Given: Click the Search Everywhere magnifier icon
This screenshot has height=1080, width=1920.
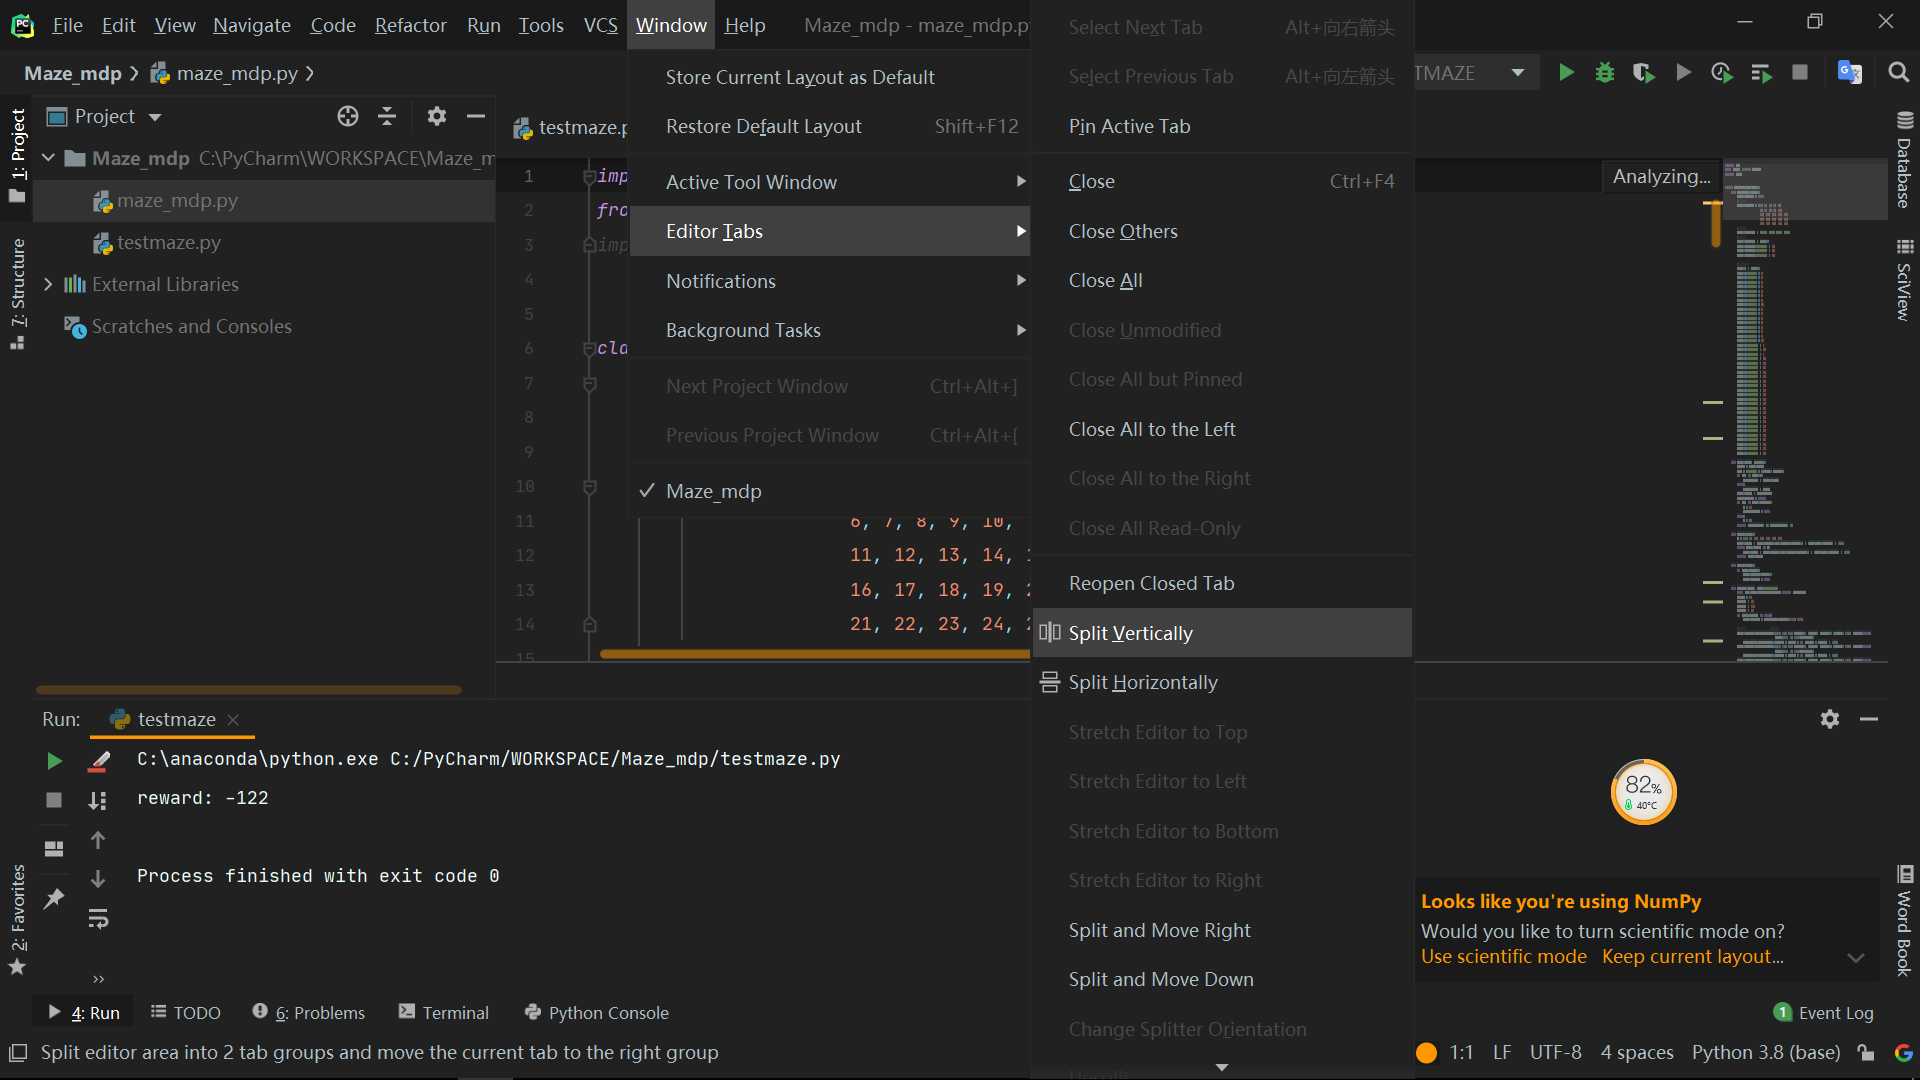Looking at the screenshot, I should tap(1898, 73).
